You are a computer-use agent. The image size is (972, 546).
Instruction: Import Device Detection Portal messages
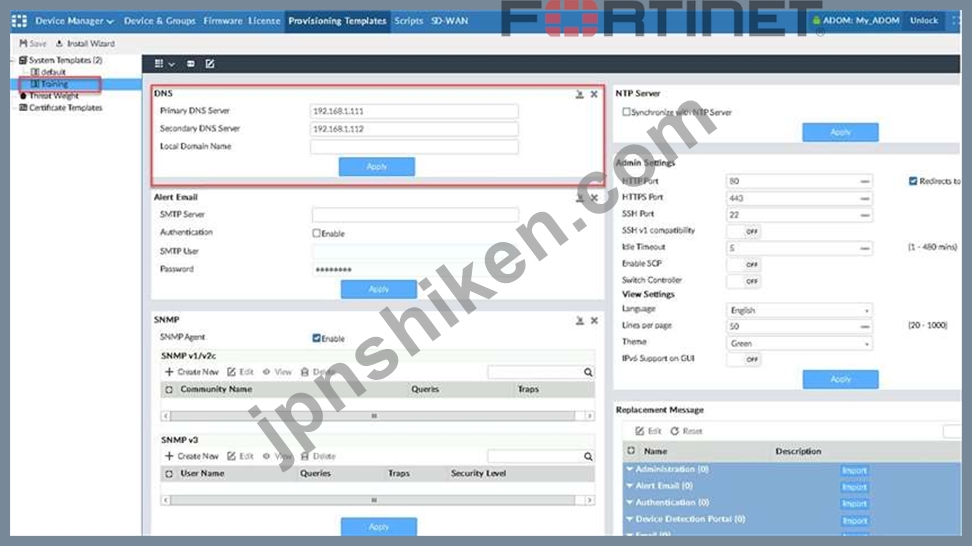pos(854,521)
